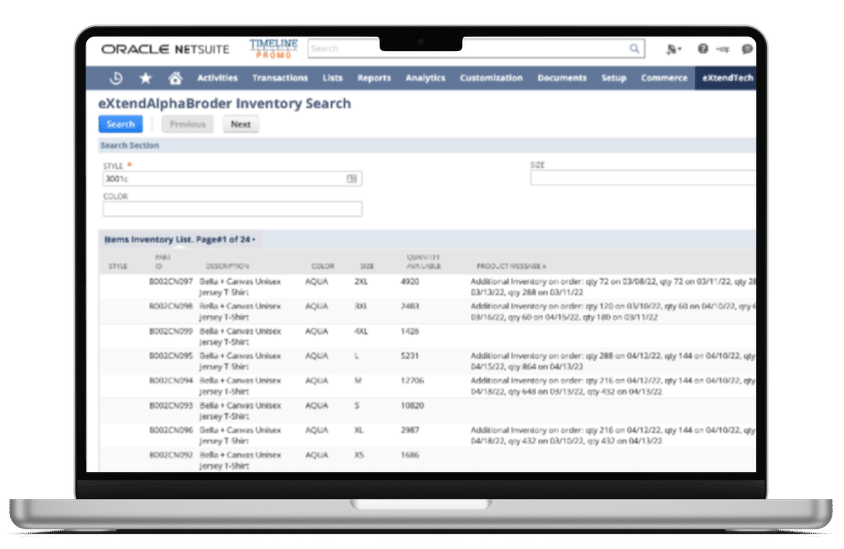The width and height of the screenshot is (844, 549).
Task: Open the Activities menu
Action: tap(217, 78)
